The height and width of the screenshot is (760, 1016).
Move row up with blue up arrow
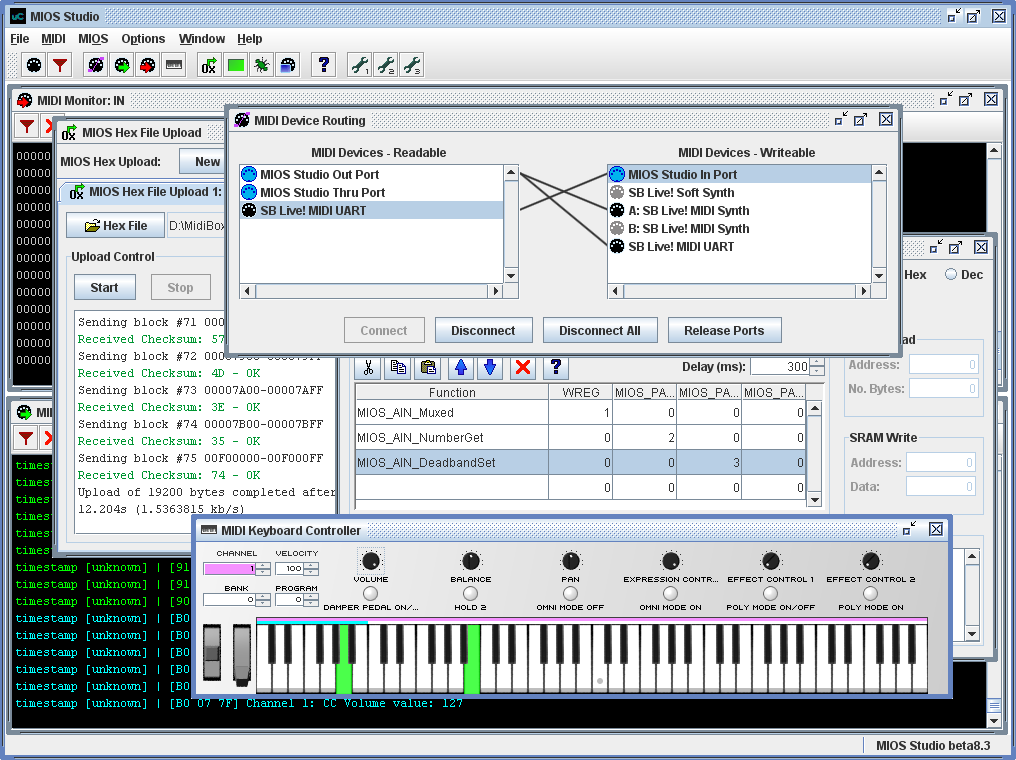coord(461,367)
